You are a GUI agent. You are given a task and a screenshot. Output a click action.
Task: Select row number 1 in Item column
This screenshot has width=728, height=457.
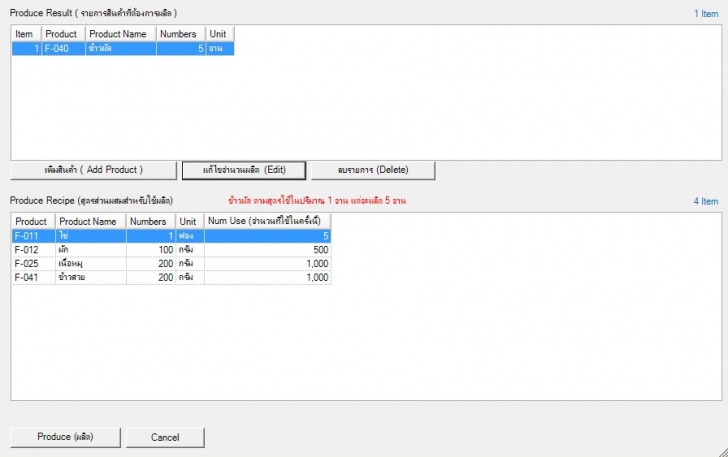click(27, 48)
